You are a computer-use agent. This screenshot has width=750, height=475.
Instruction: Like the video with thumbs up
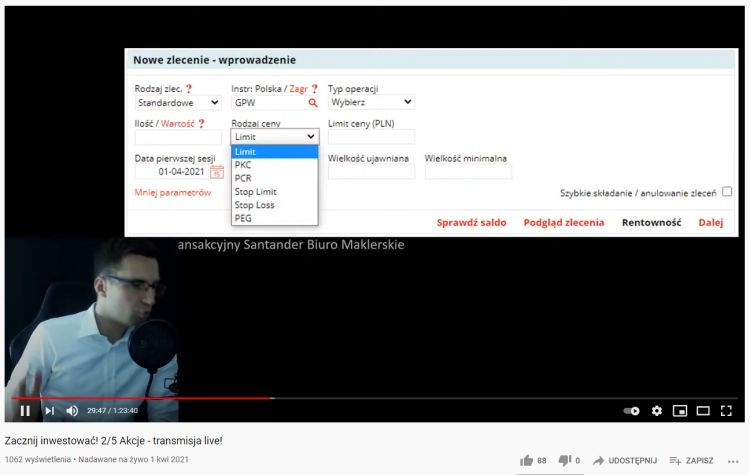tap(527, 460)
